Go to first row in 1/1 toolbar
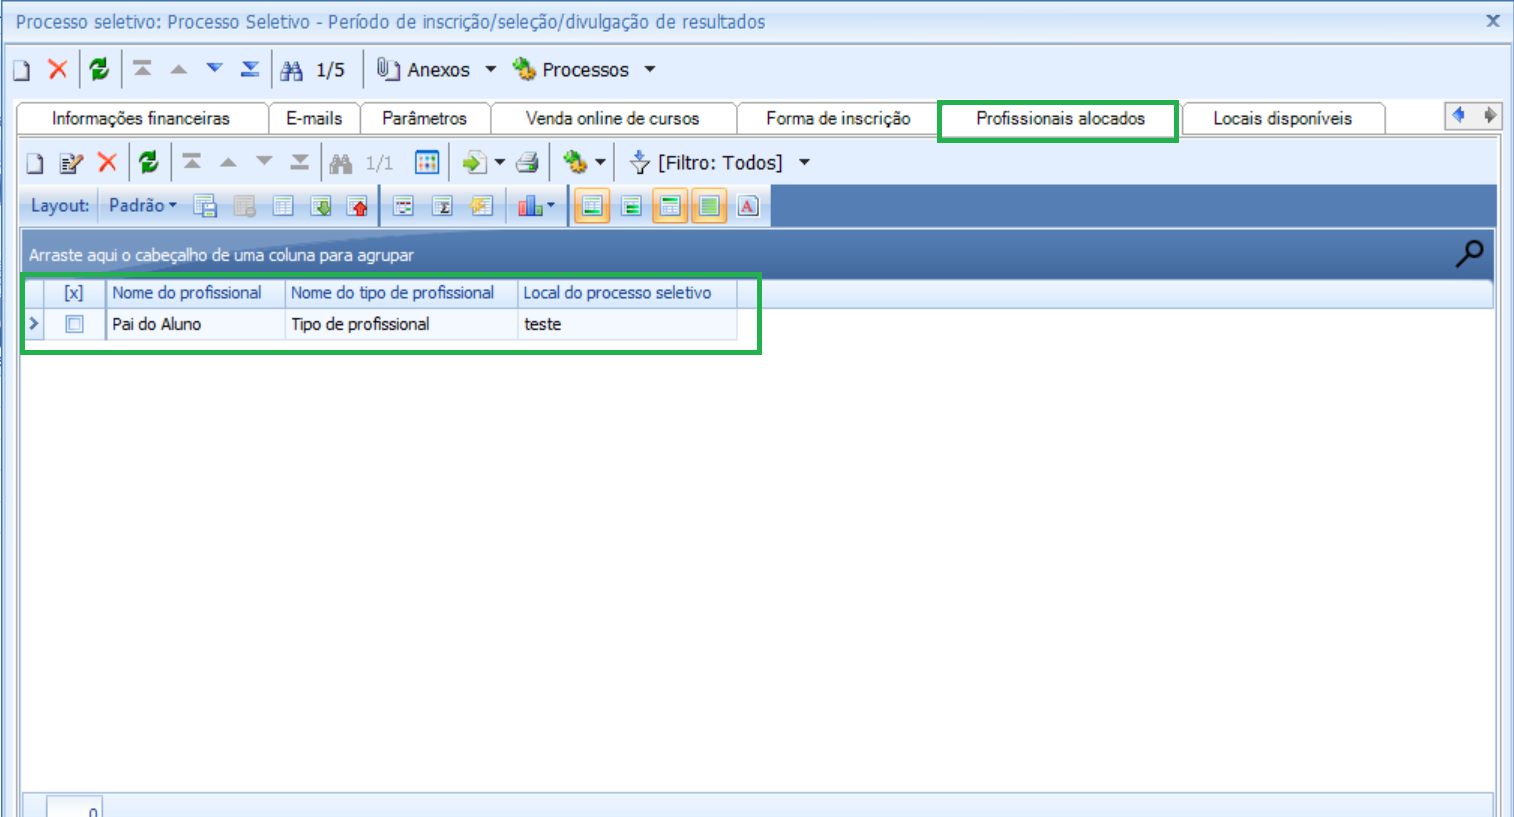 click(x=192, y=162)
